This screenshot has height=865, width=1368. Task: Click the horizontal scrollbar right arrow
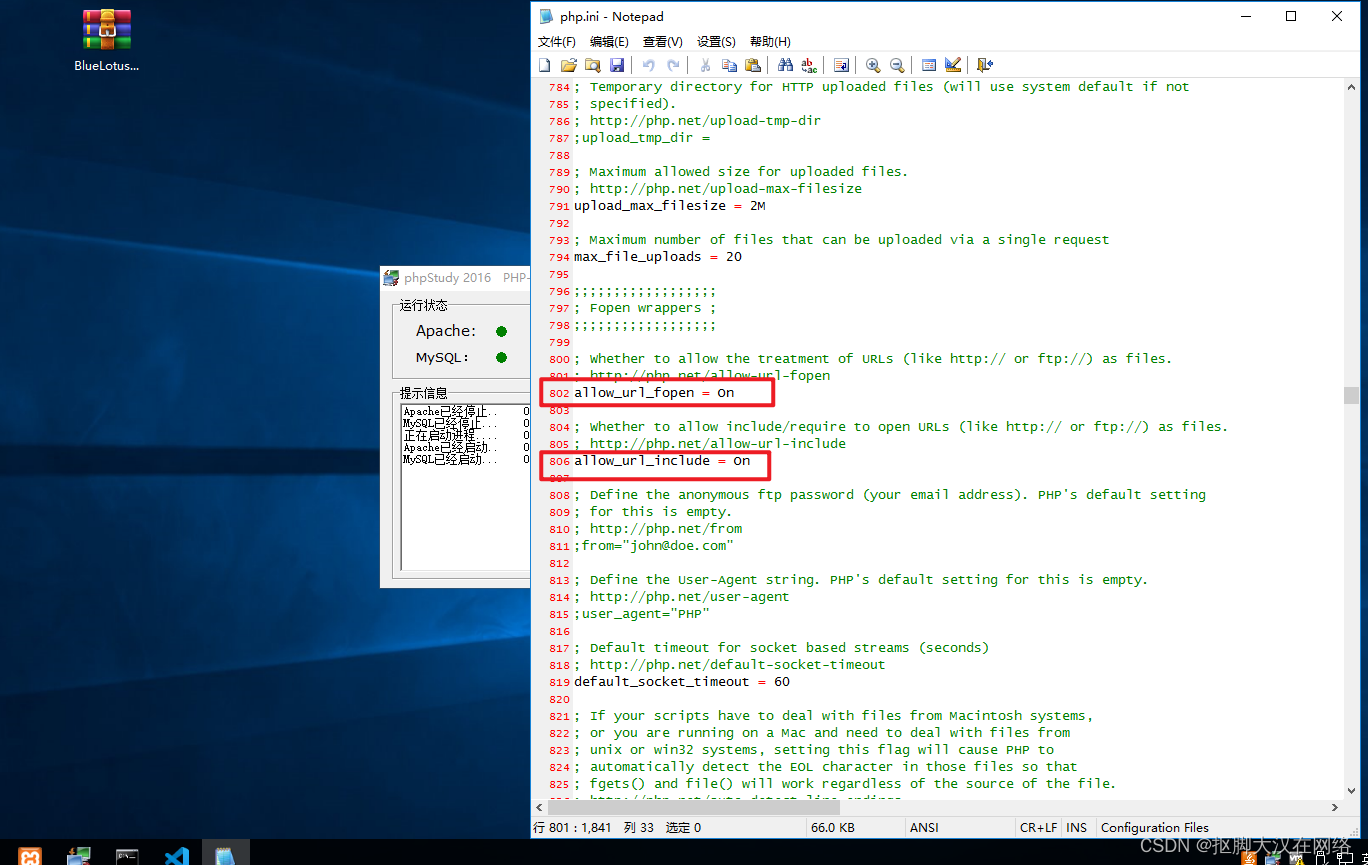[1334, 807]
